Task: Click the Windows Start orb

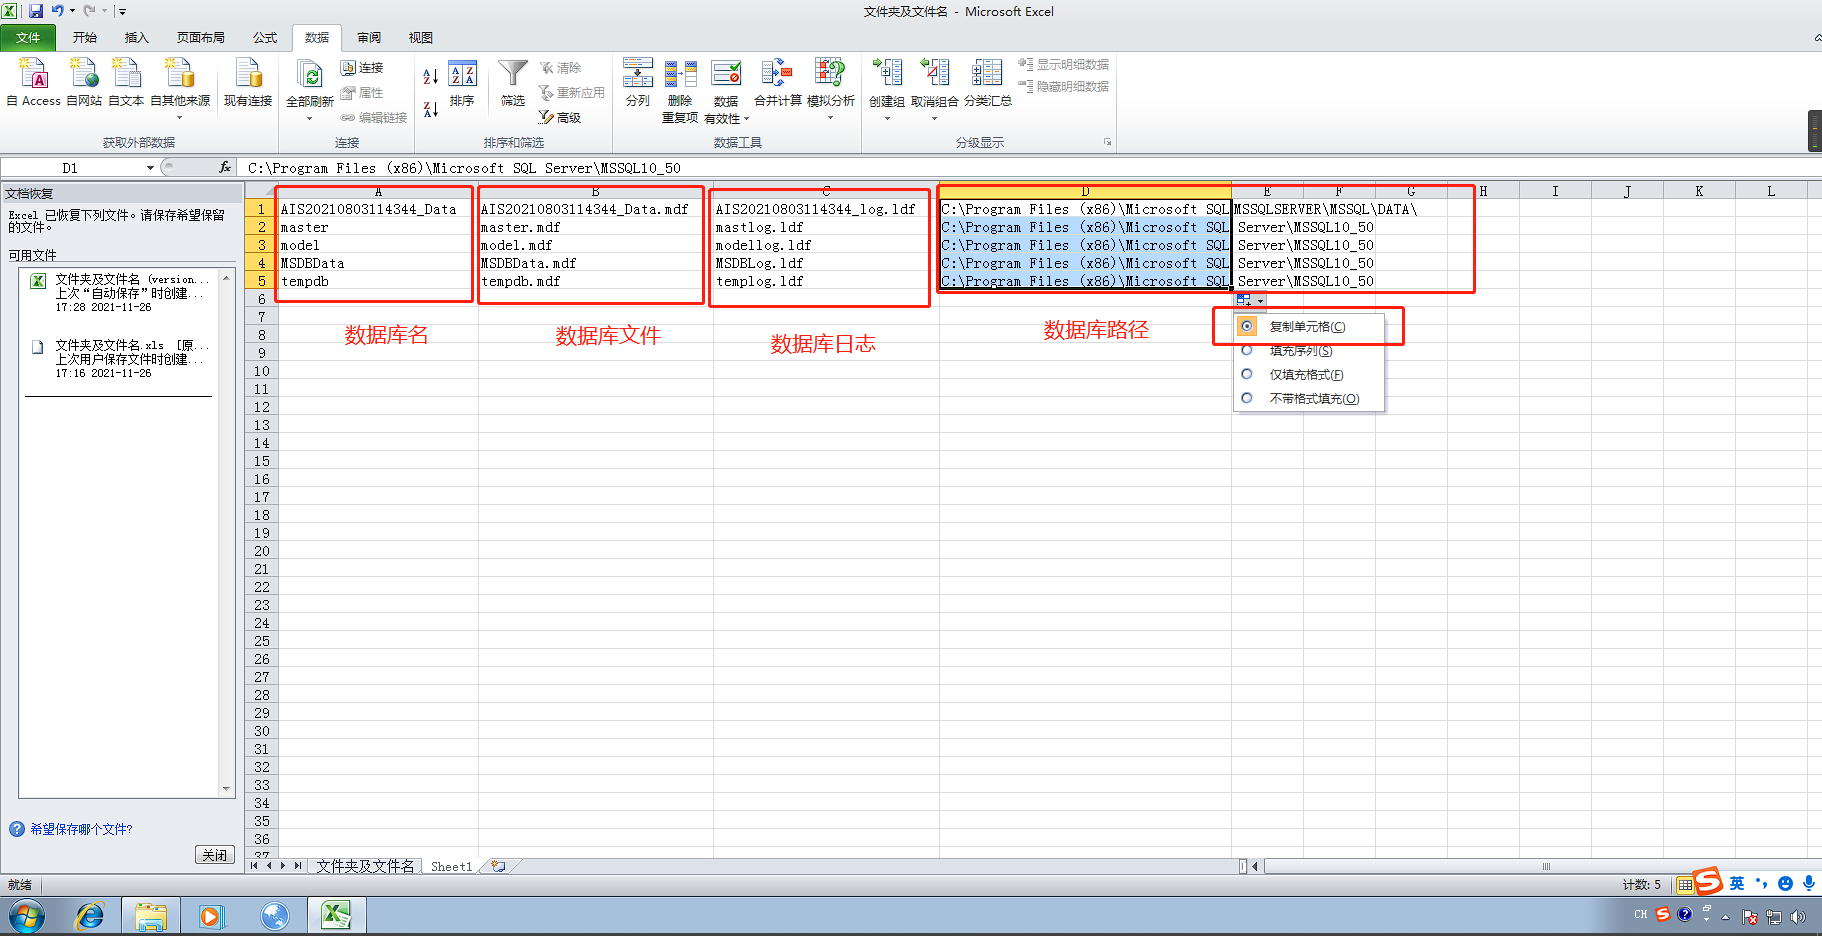Action: [x=27, y=915]
